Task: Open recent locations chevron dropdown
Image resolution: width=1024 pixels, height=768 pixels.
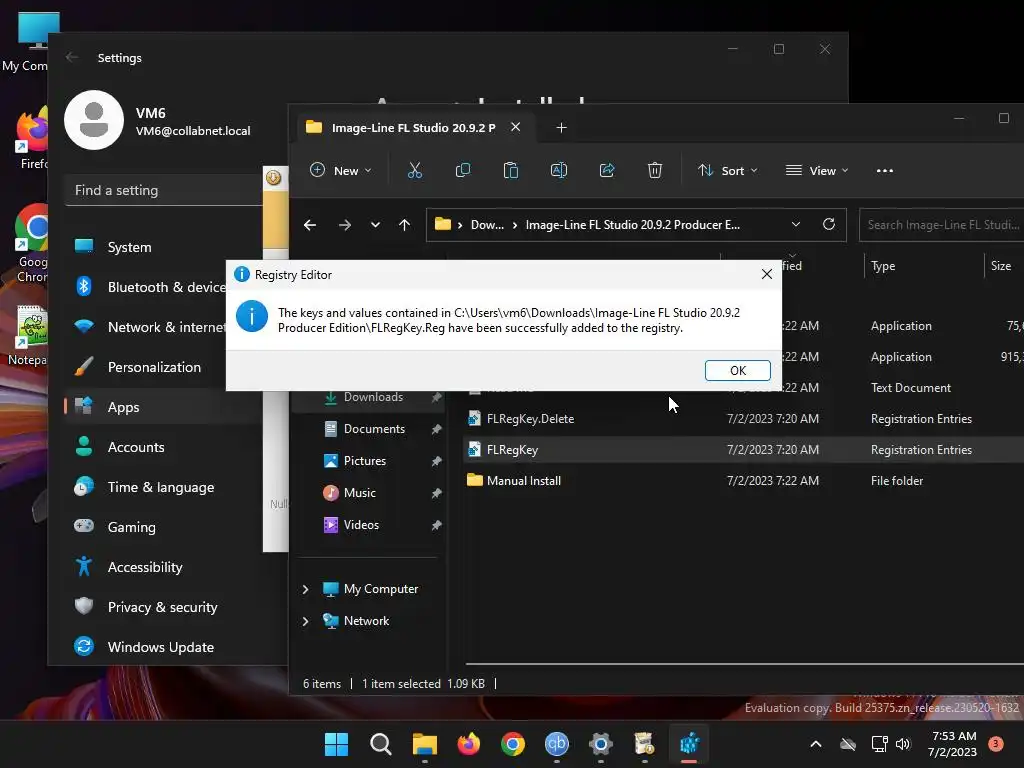Action: [375, 225]
